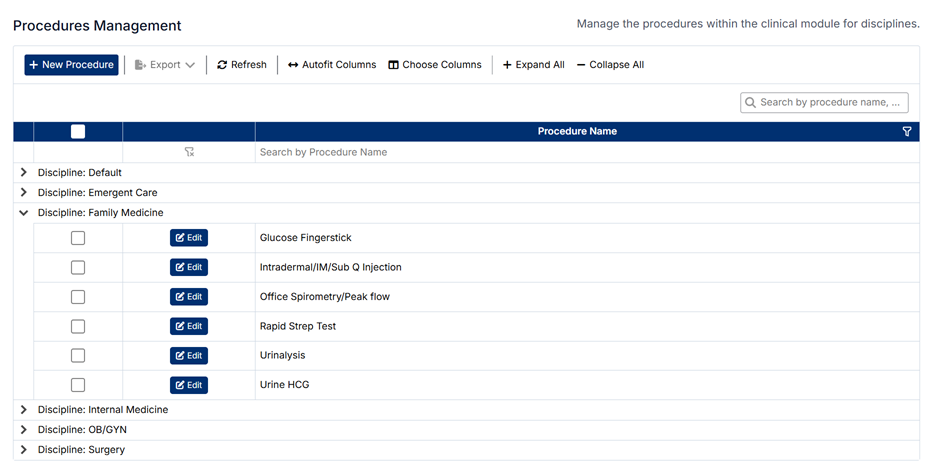The width and height of the screenshot is (936, 475).
Task: Expand the Discipline: Default group
Action: pos(24,173)
